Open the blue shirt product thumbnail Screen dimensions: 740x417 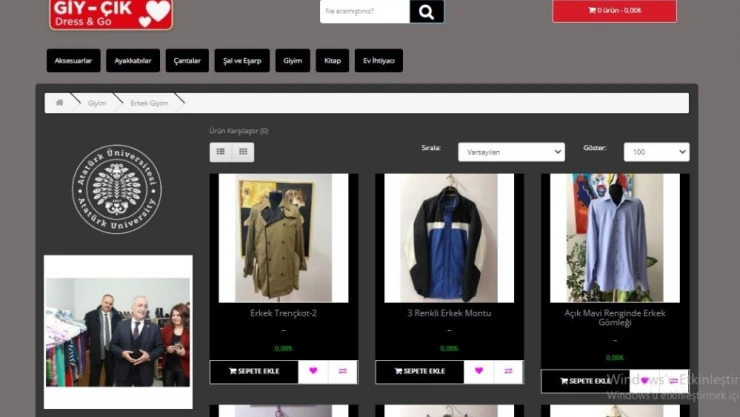click(x=615, y=238)
